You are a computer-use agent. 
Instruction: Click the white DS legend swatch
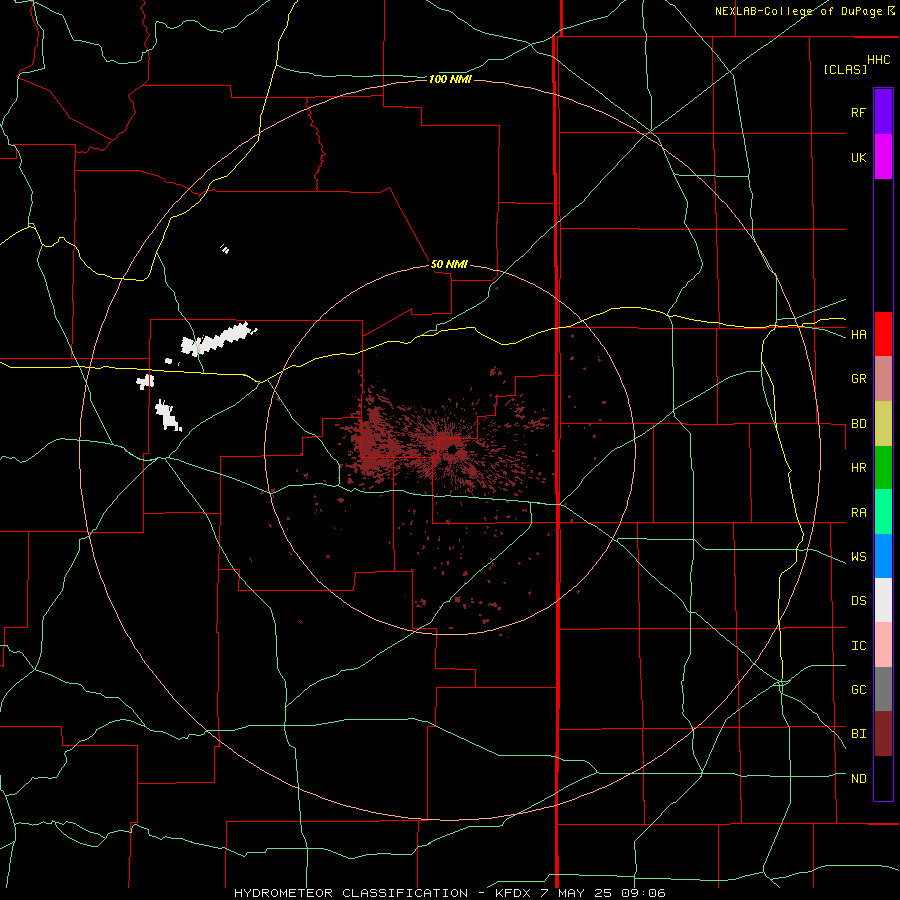click(x=883, y=600)
